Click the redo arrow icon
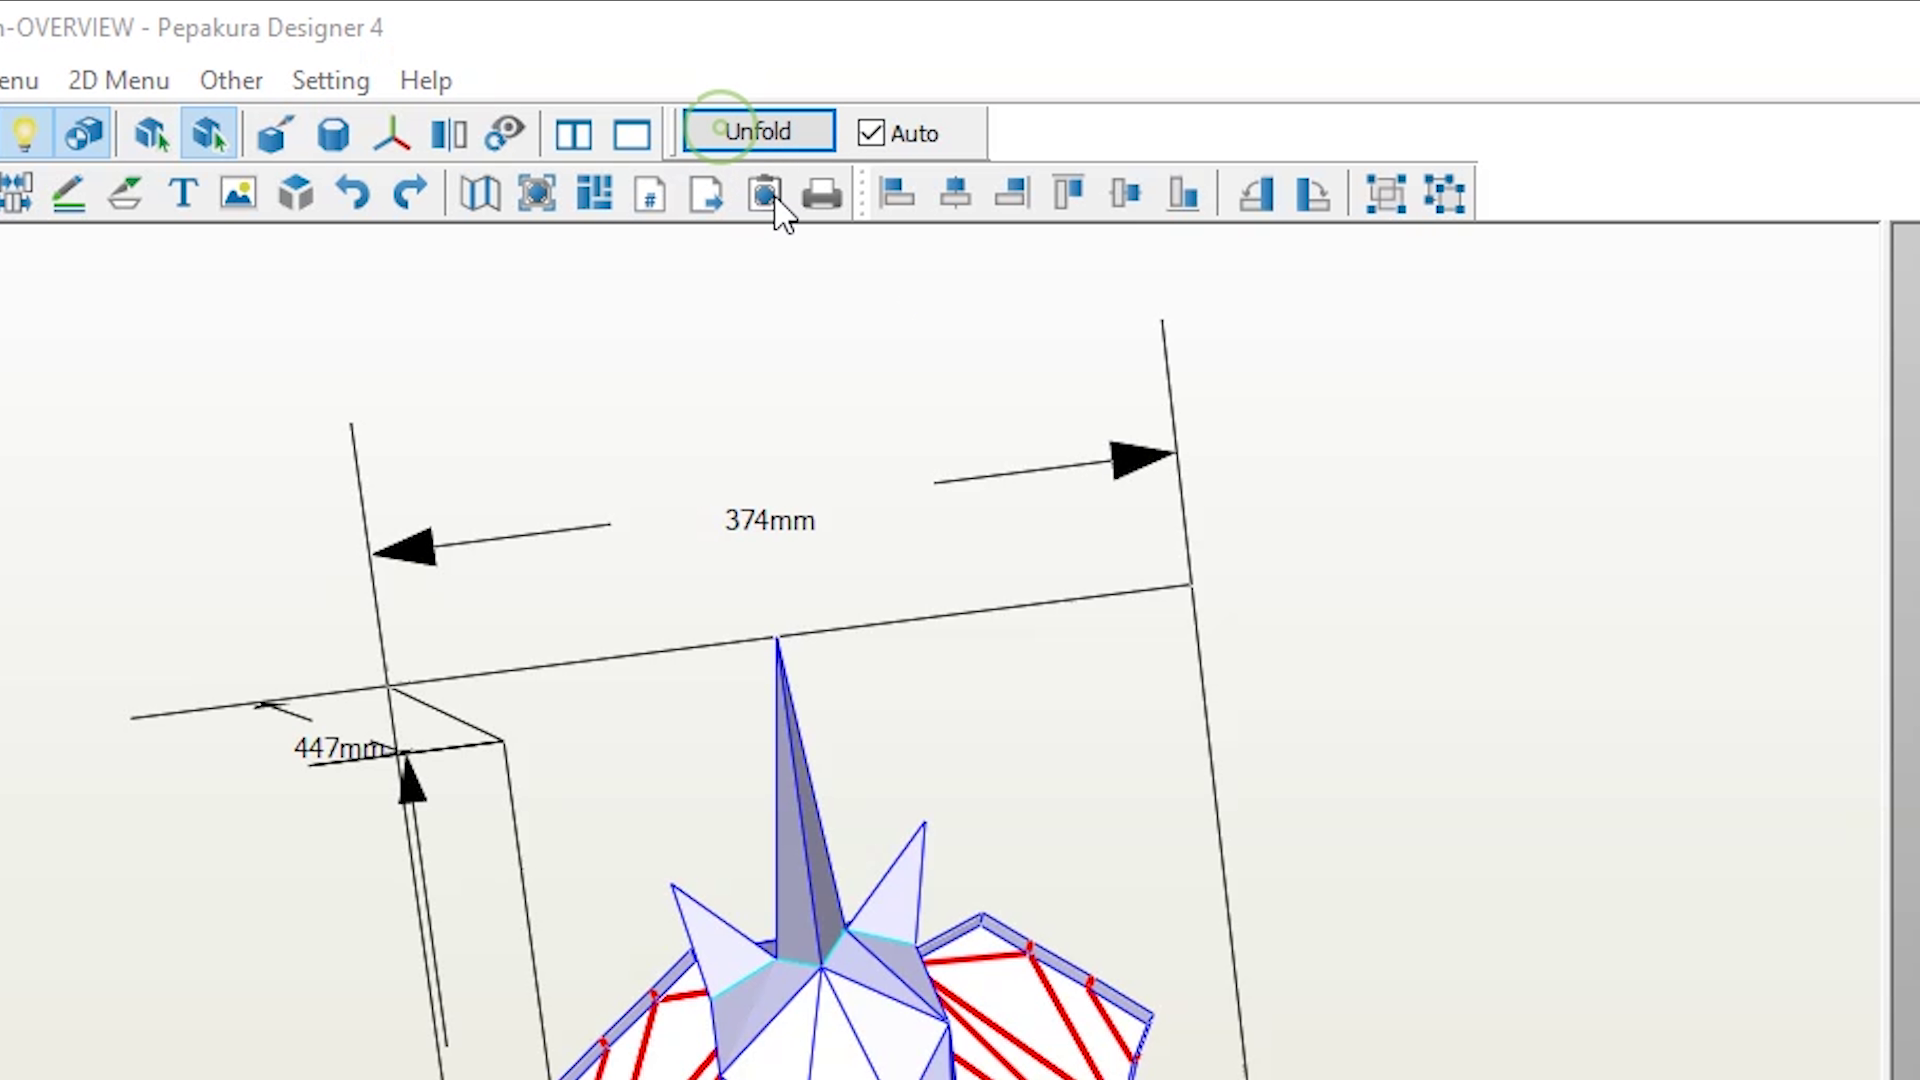The width and height of the screenshot is (1920, 1080). [409, 192]
